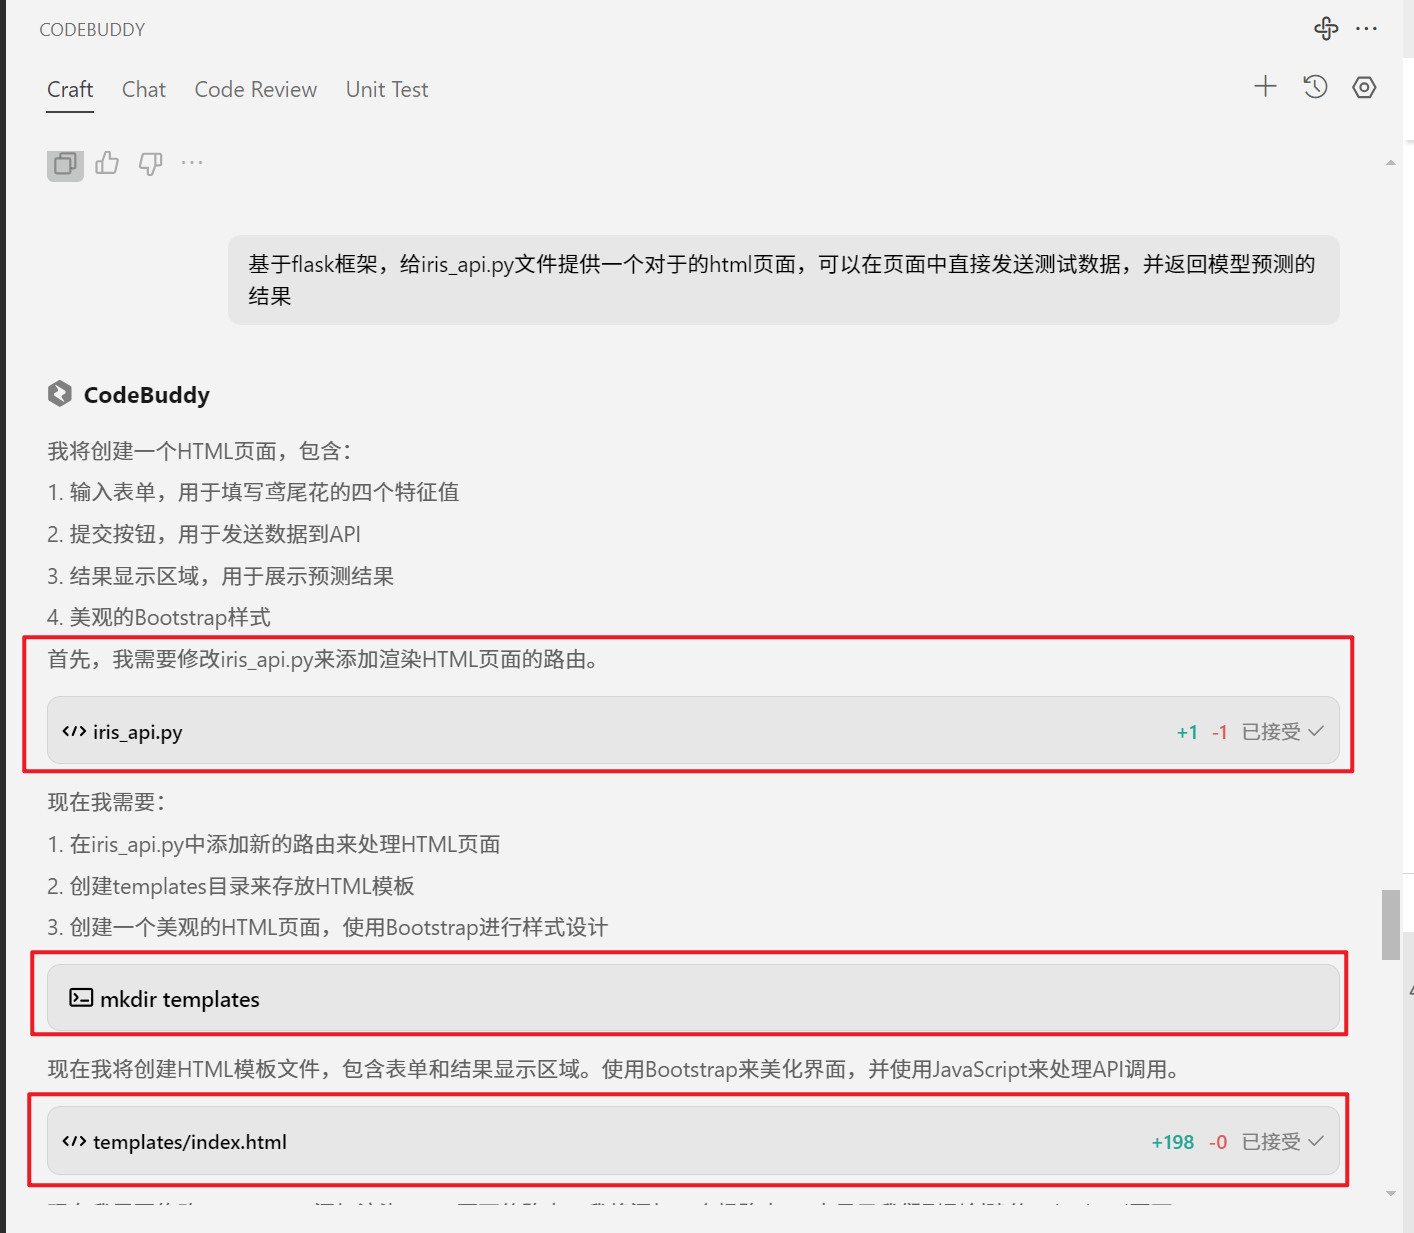
Task: Switch to the Chat tab
Action: pos(144,90)
